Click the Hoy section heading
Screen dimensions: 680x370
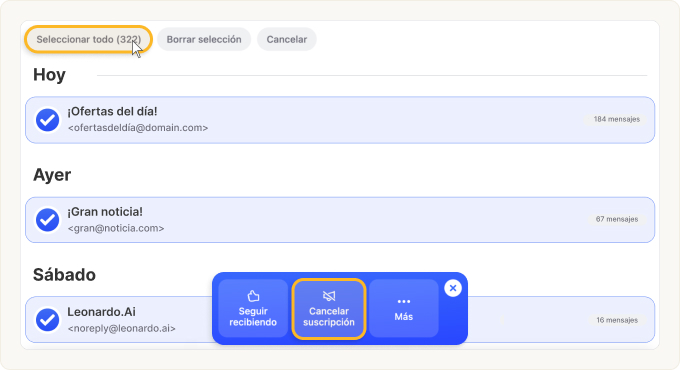(x=49, y=75)
